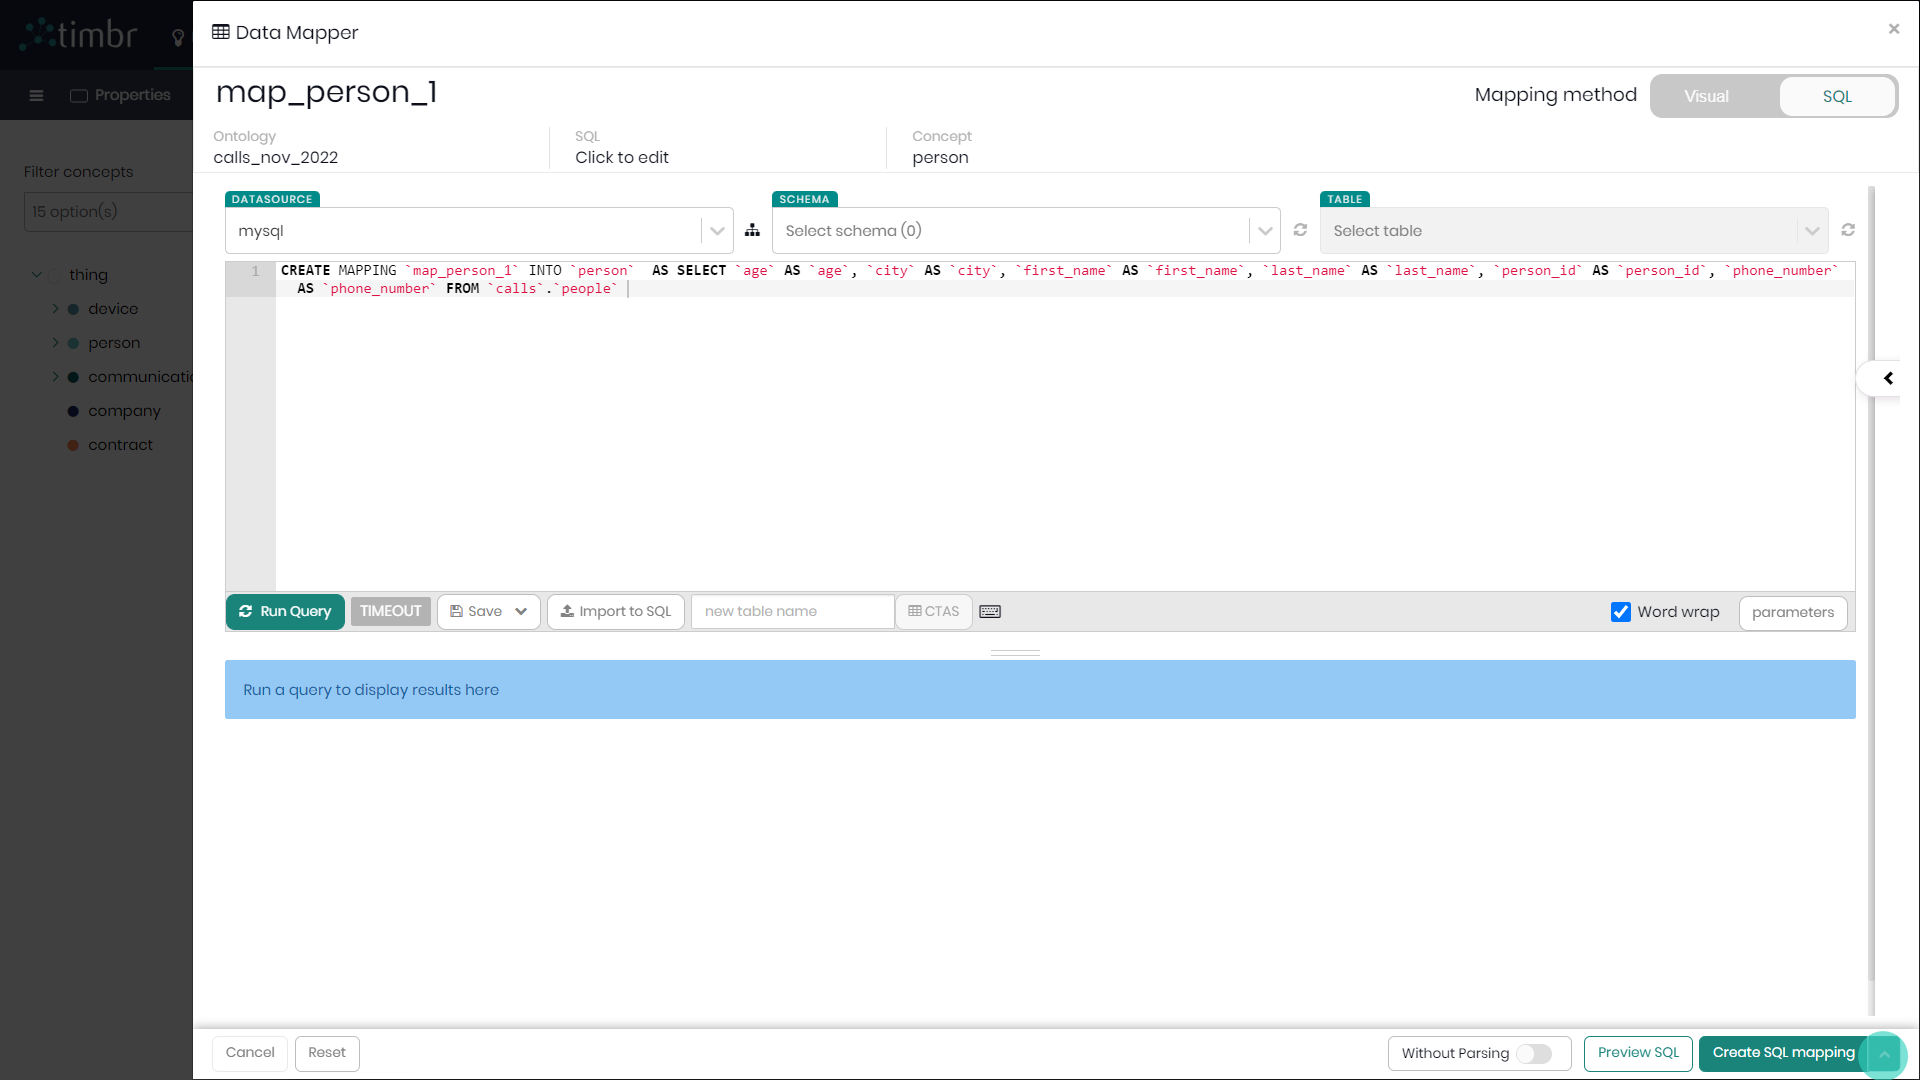Click the Filter concepts input
The height and width of the screenshot is (1080, 1920).
coord(108,212)
